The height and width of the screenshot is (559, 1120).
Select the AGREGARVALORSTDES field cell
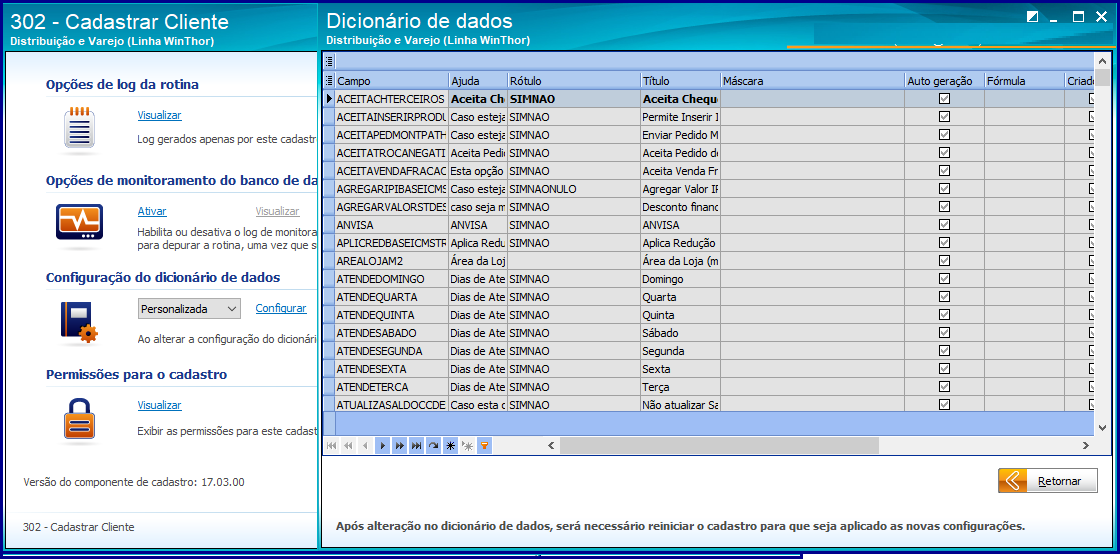(391, 207)
